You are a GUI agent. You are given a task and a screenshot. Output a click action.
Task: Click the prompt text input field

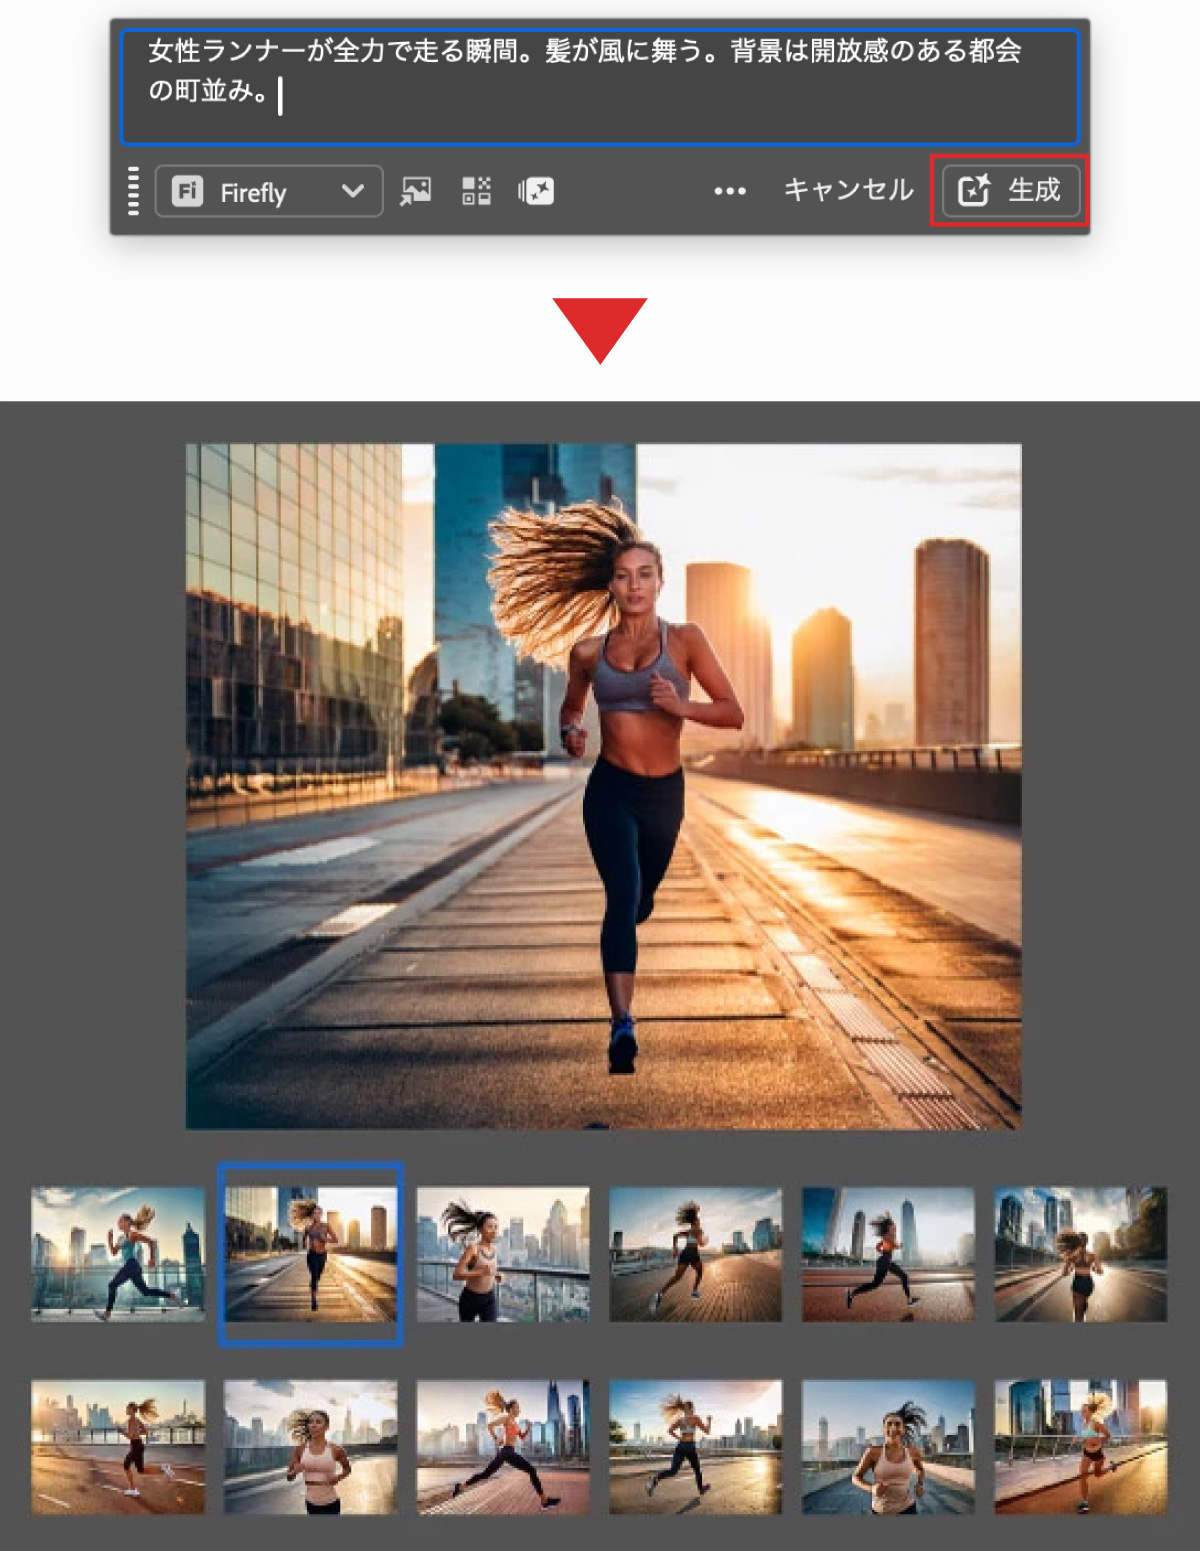[600, 87]
